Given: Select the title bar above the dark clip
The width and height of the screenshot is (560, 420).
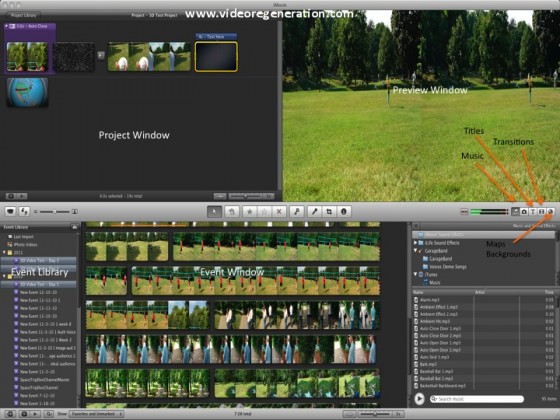Looking at the screenshot, I should pyautogui.click(x=216, y=36).
